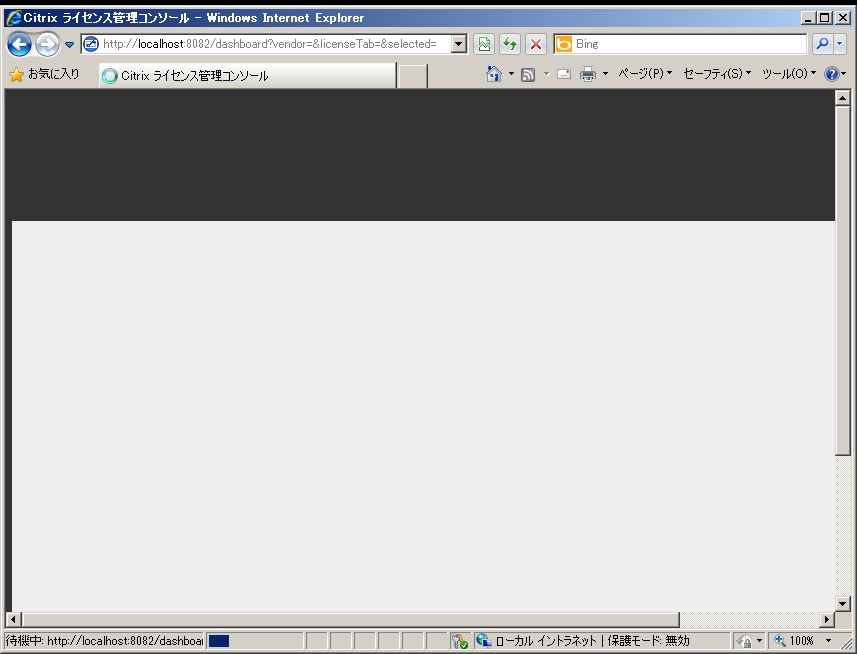Screen dimensions: 857x654
Task: Open the zoom level 100% dropdown
Action: point(828,640)
